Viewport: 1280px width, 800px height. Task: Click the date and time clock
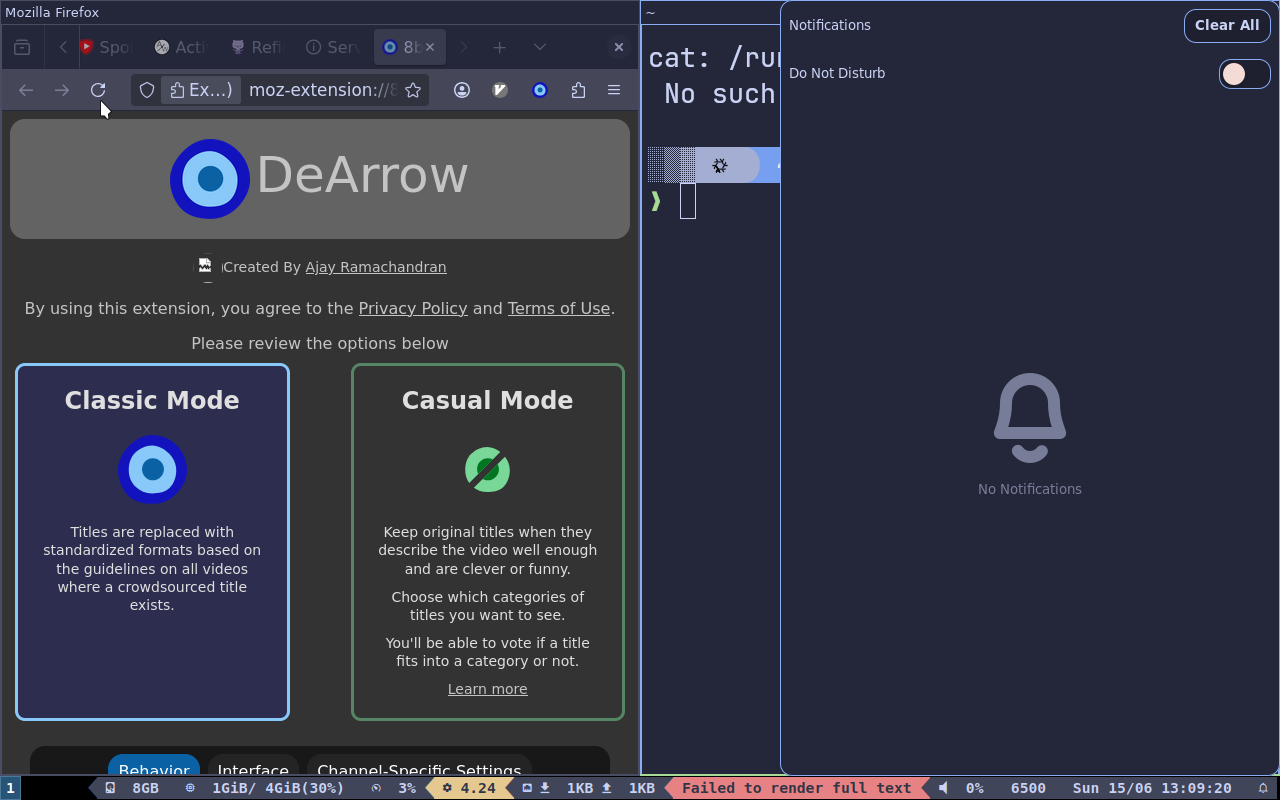click(x=1152, y=788)
